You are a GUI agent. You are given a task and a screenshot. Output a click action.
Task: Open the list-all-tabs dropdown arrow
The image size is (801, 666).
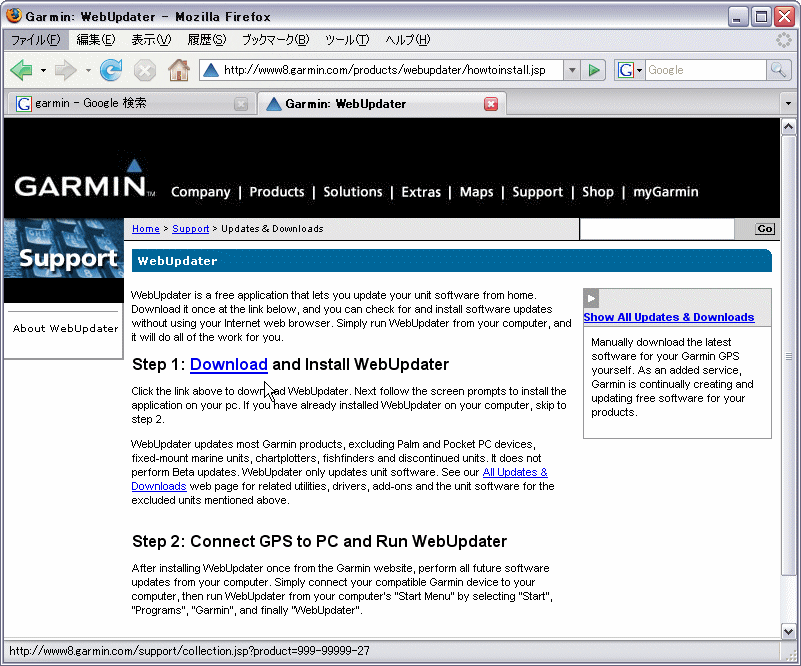(x=788, y=104)
